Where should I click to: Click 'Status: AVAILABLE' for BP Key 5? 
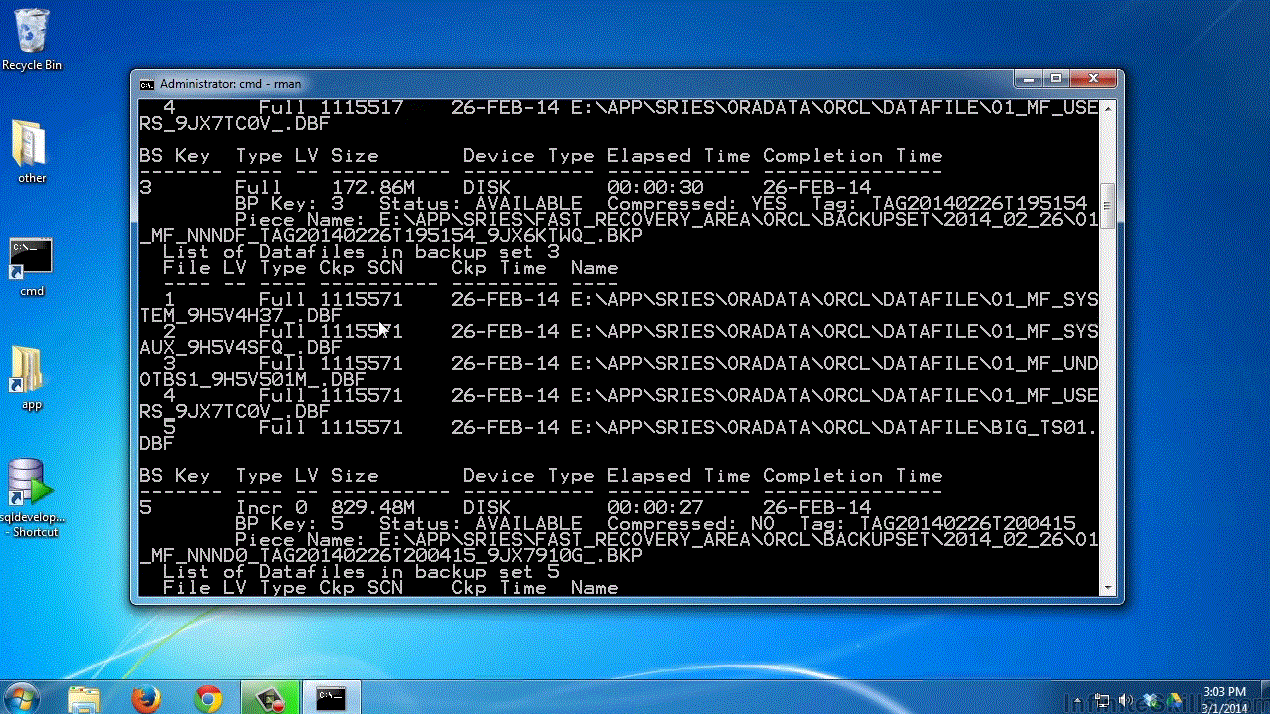[x=480, y=523]
